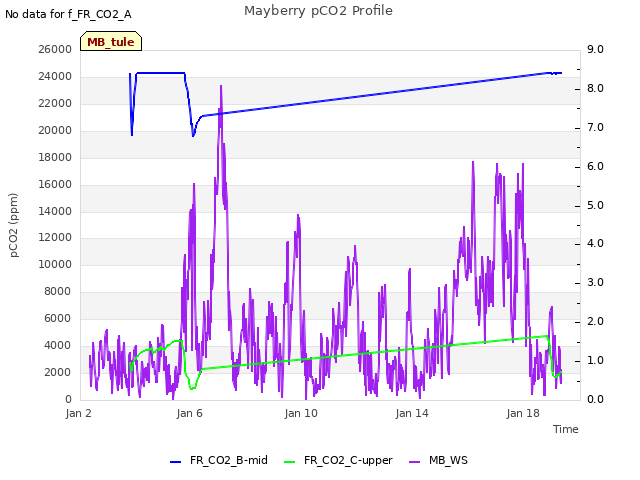Click the pCO2 (ppm) y-axis label
640x480 pixels.
pos(14,225)
